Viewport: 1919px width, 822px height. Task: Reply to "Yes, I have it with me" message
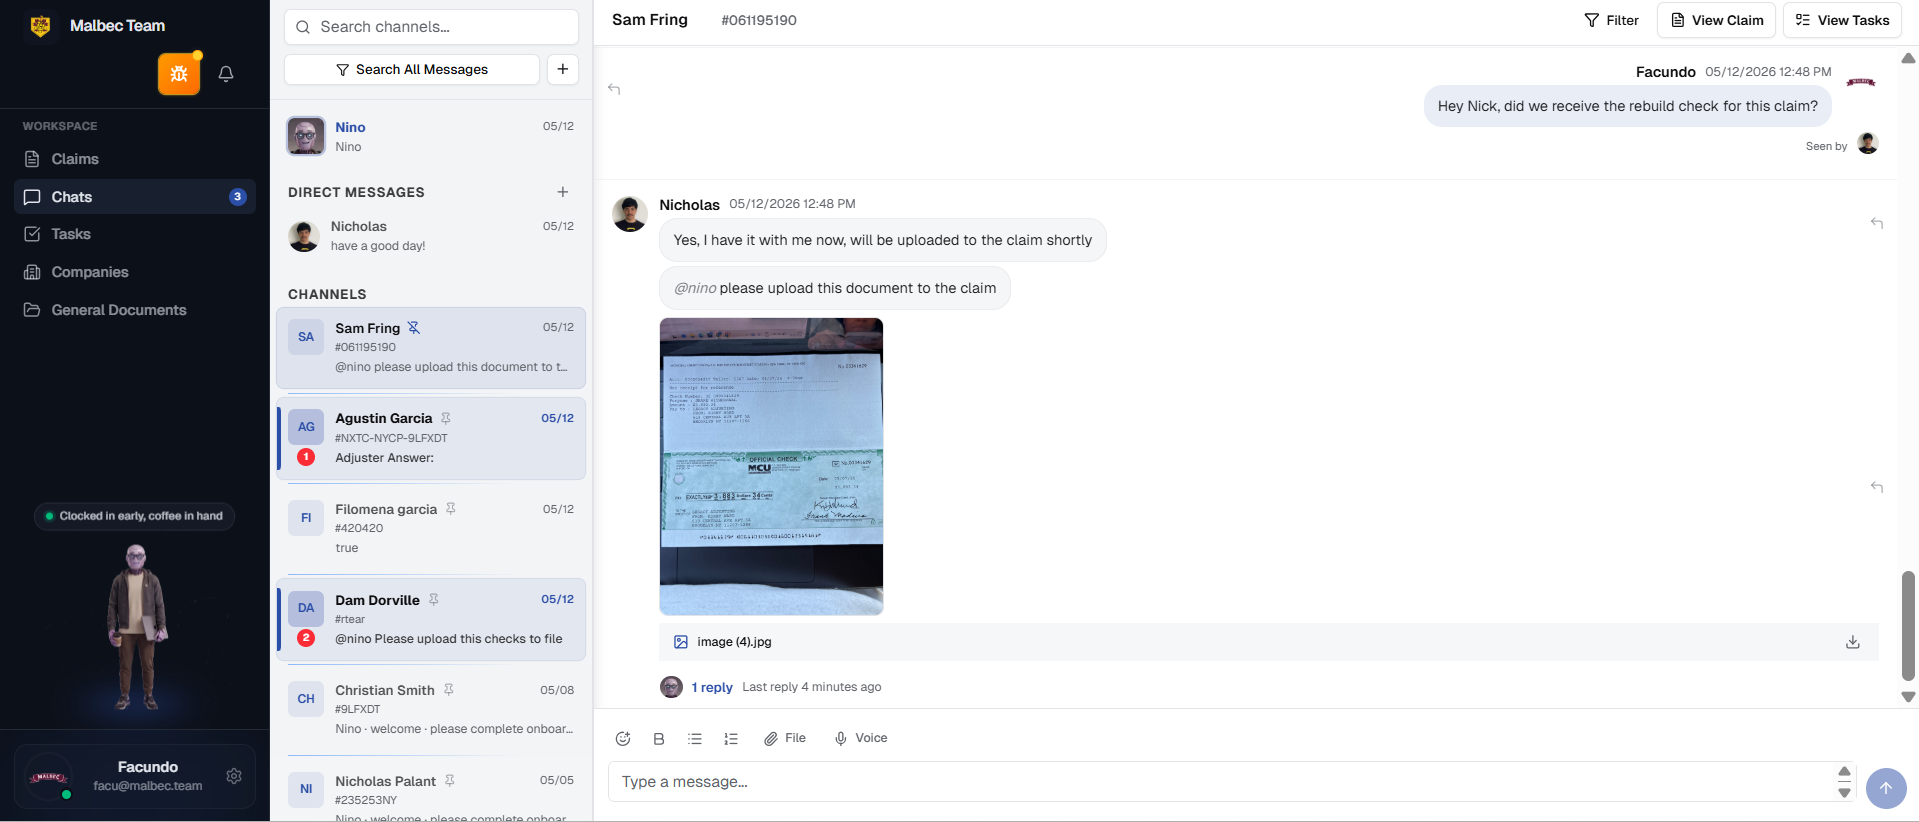[x=1877, y=223]
